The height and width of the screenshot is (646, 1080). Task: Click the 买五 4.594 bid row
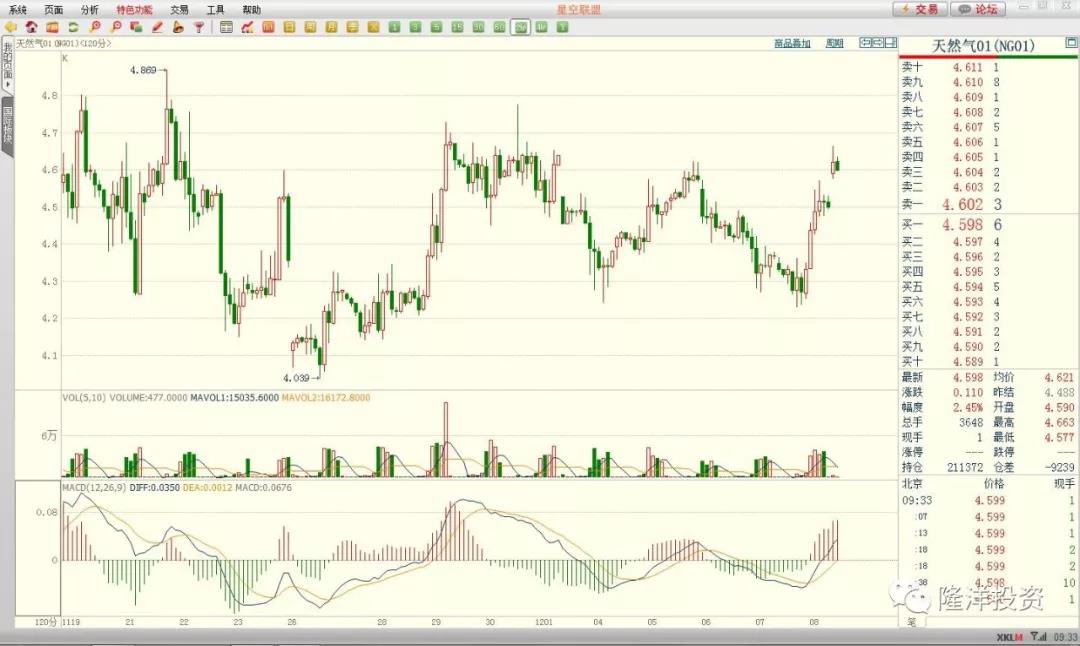click(989, 287)
